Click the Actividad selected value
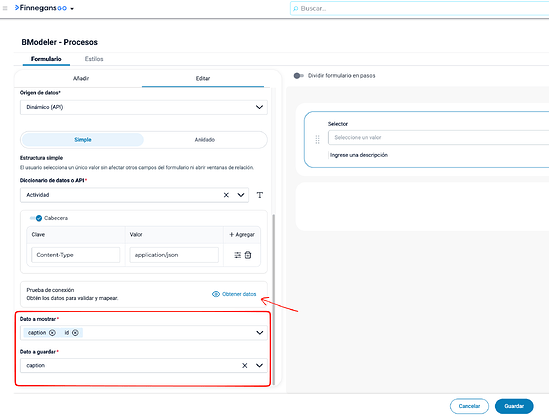This screenshot has width=549, height=419. [x=38, y=195]
